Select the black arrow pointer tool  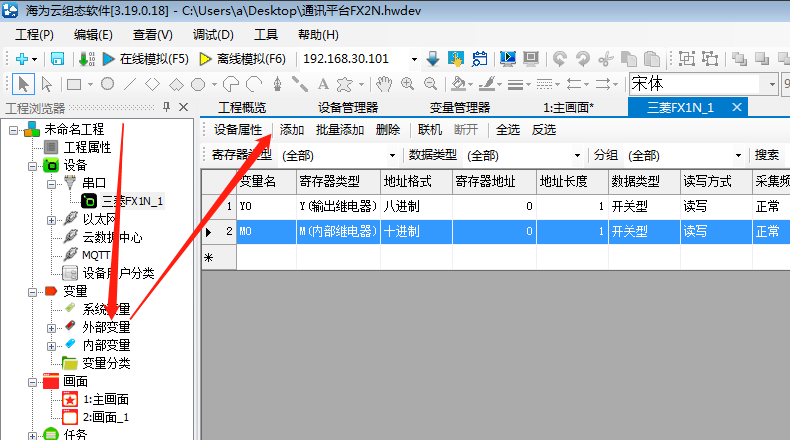[23, 84]
